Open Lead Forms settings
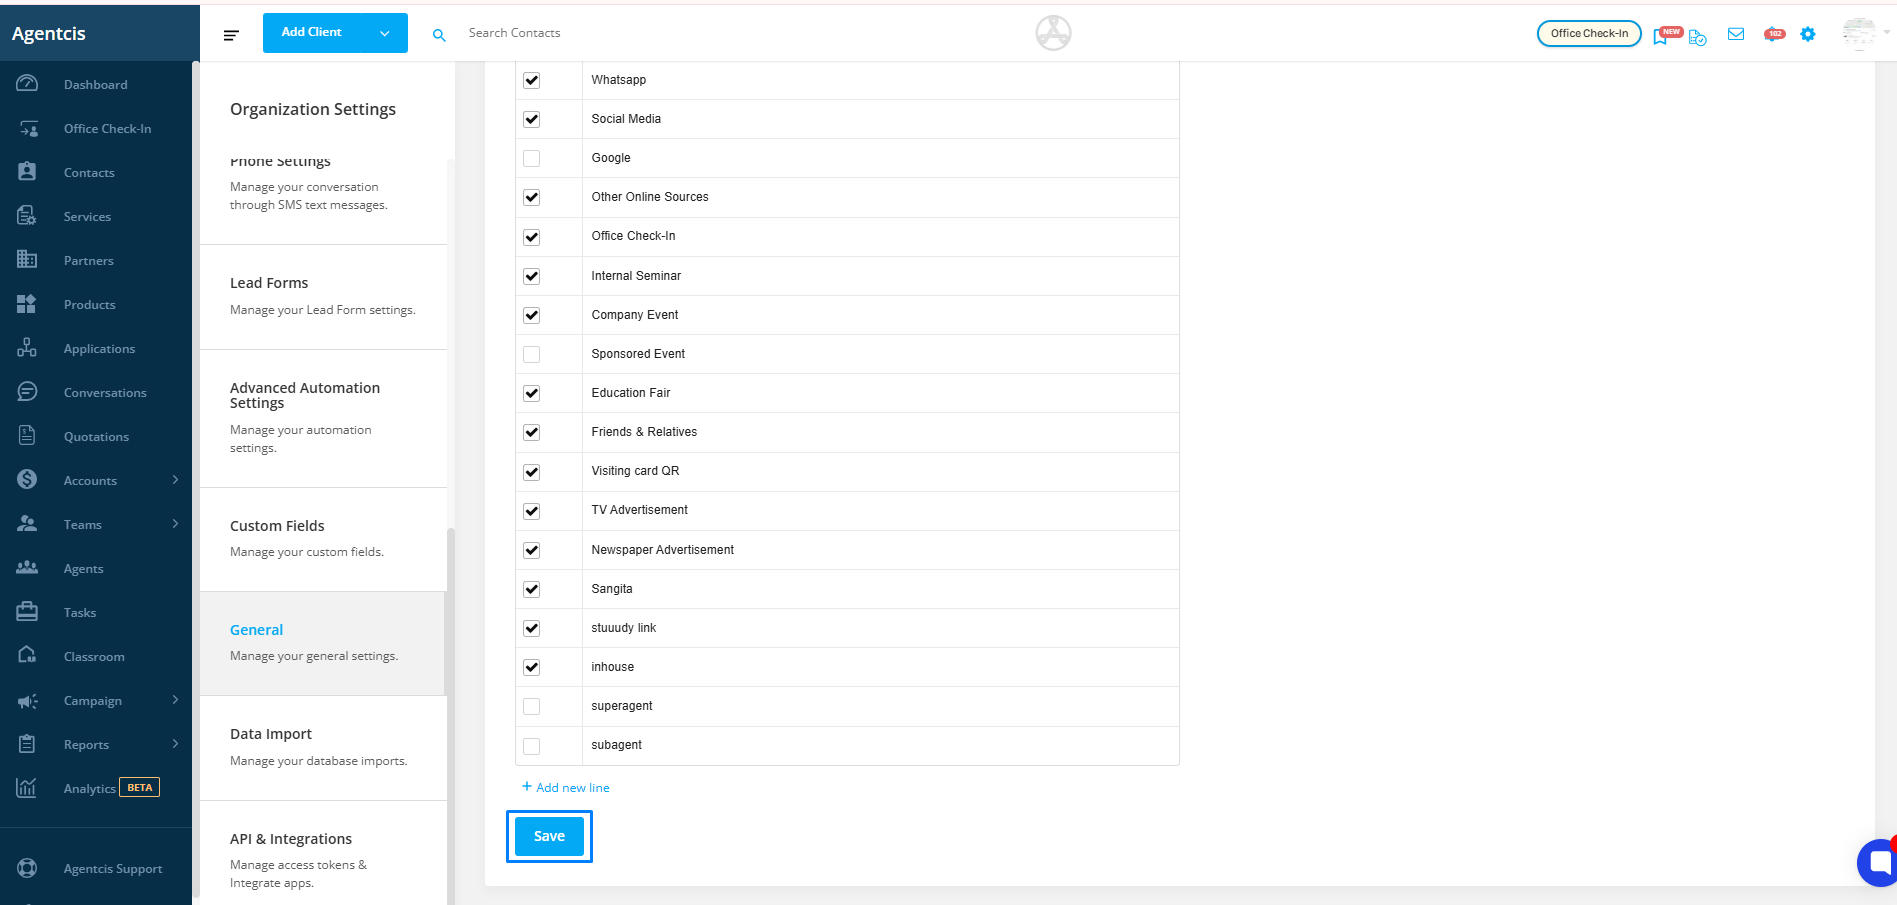1897x905 pixels. coord(323,296)
